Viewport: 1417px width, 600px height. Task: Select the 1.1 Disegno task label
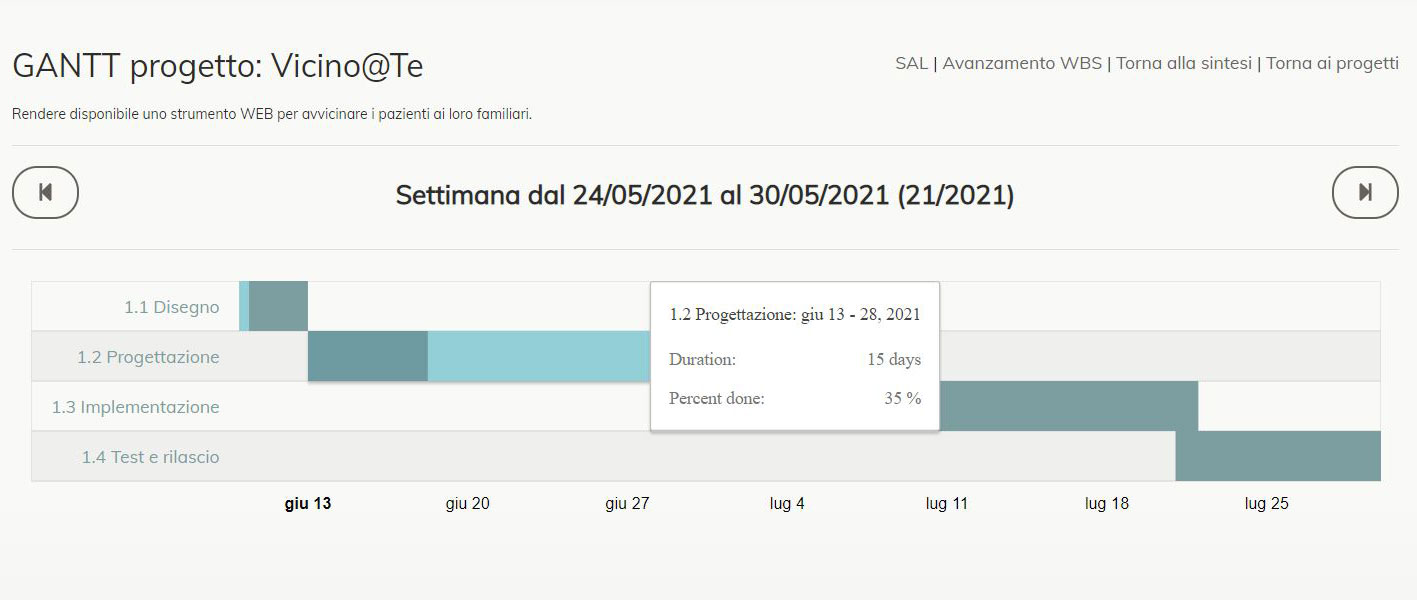(171, 307)
